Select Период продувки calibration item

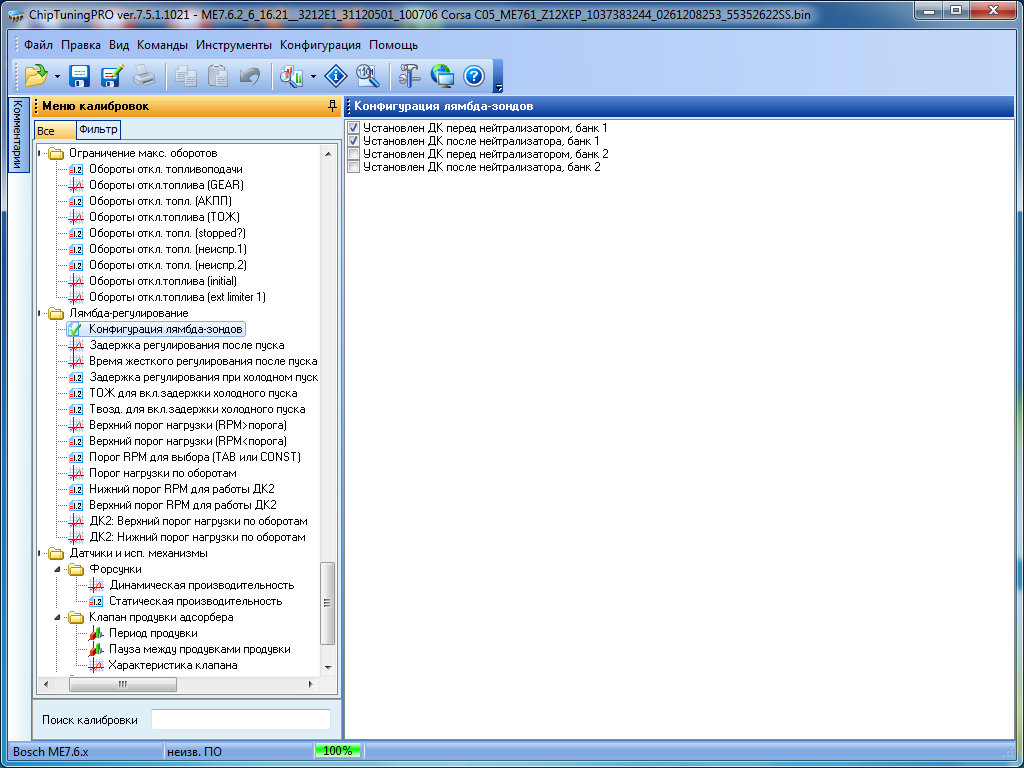(x=153, y=633)
